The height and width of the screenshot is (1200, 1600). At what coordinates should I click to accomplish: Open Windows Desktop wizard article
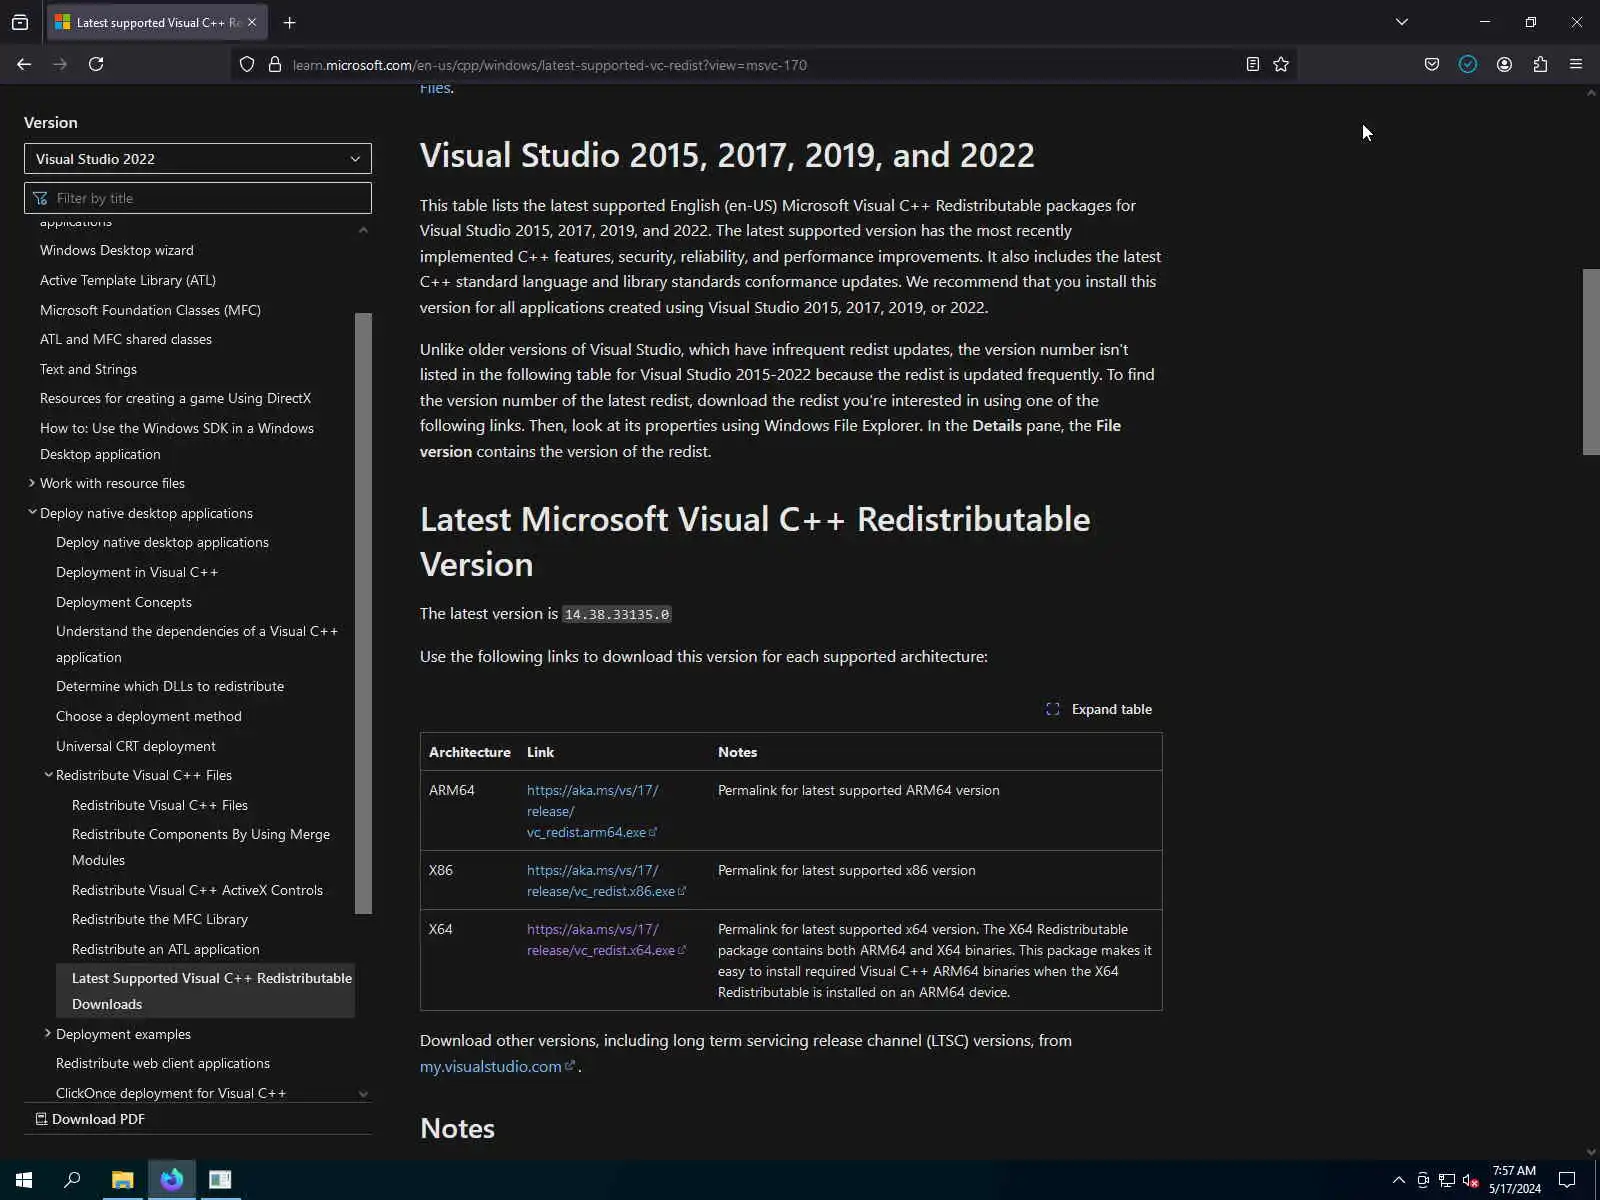tap(117, 250)
